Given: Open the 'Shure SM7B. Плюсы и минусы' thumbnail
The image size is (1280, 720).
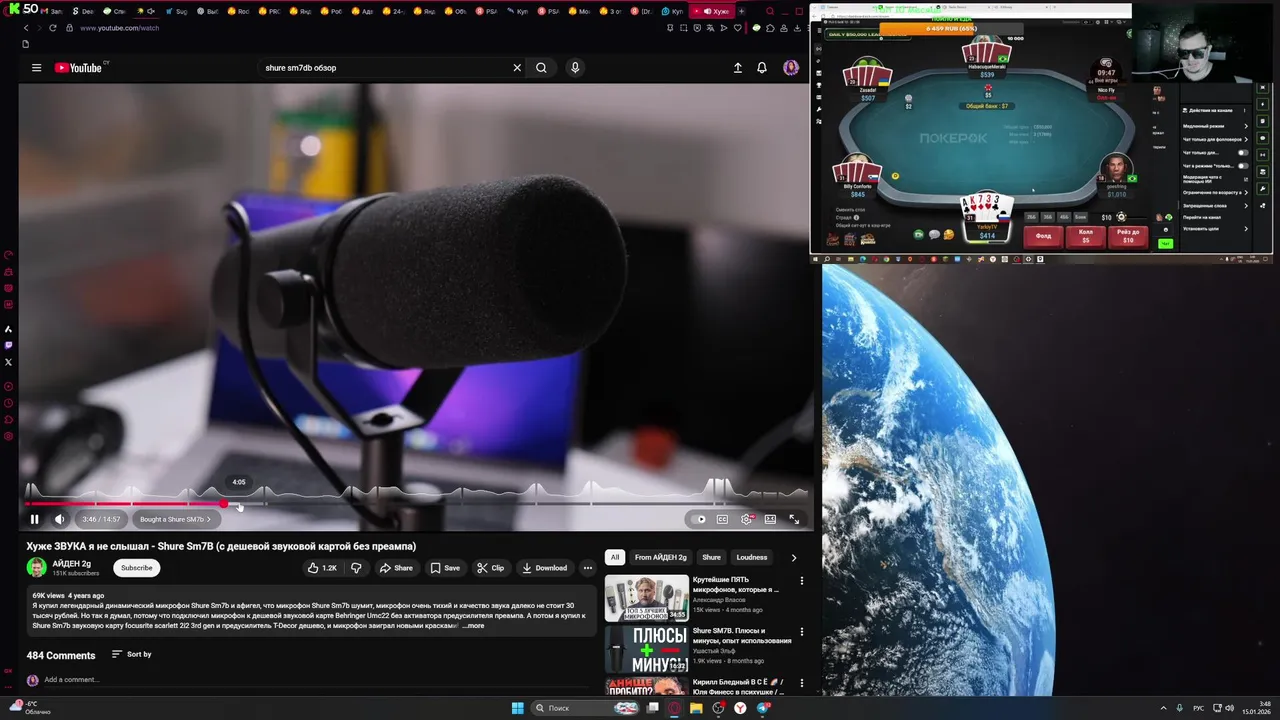Looking at the screenshot, I should click(x=647, y=648).
